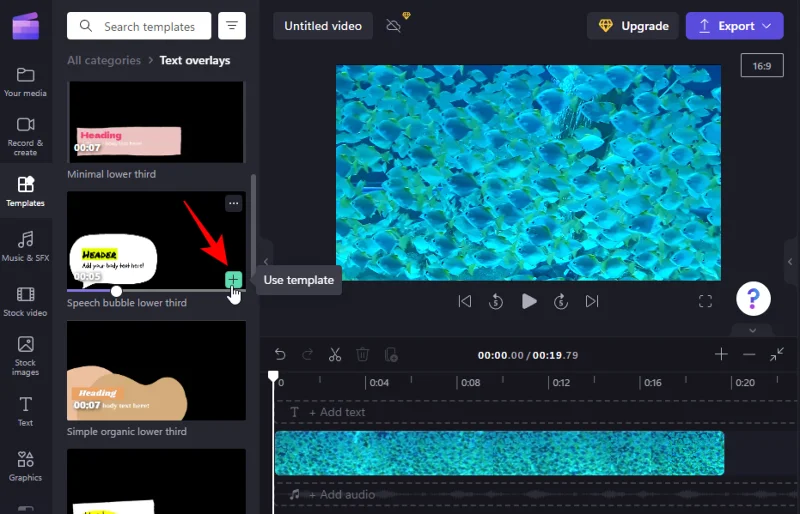The height and width of the screenshot is (514, 800).
Task: Click the Search templates field
Action: [139, 26]
